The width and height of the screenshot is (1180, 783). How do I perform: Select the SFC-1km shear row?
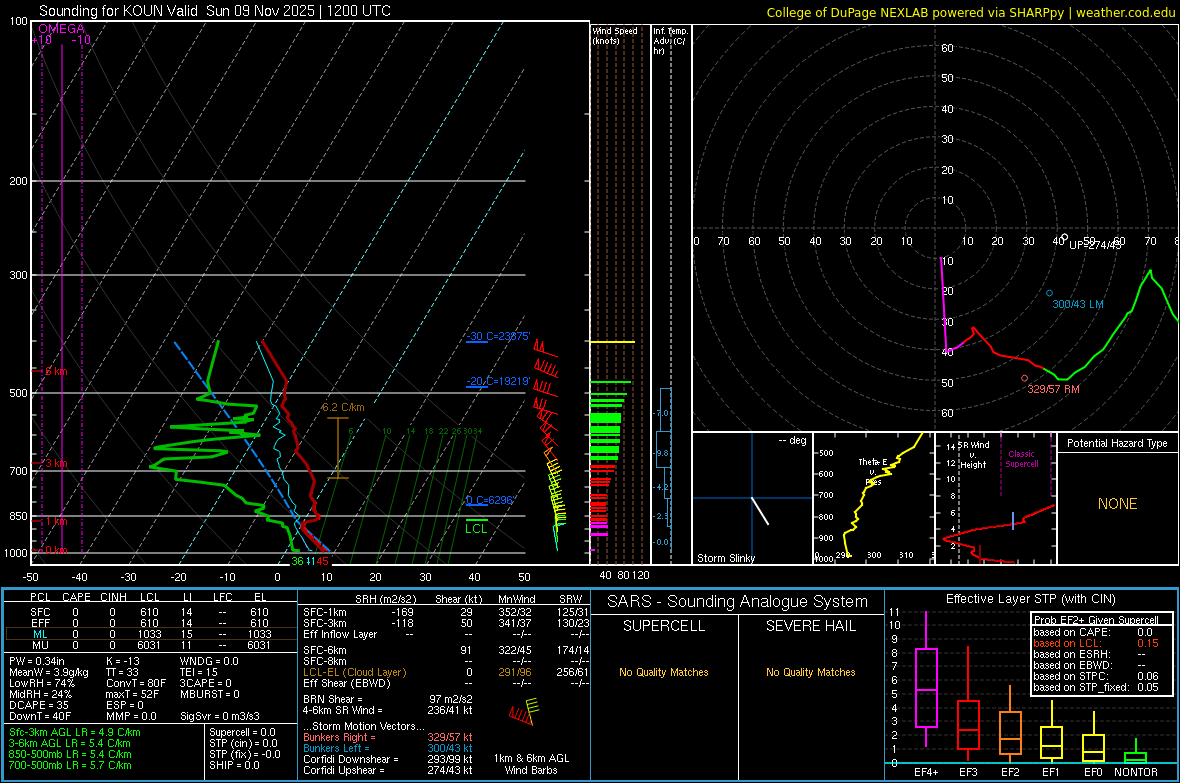tap(446, 612)
